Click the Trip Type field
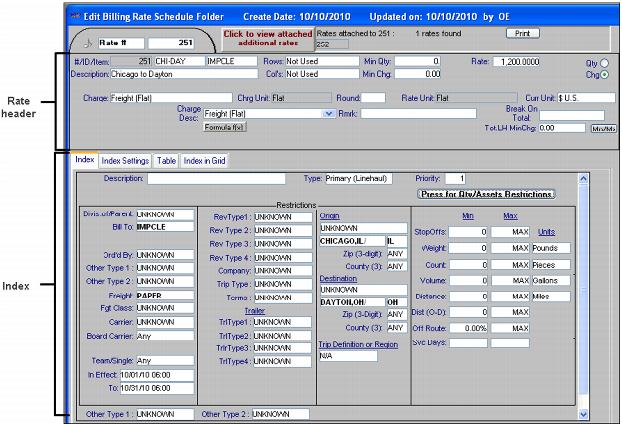Image resolution: width=622 pixels, height=424 pixels. (x=283, y=284)
